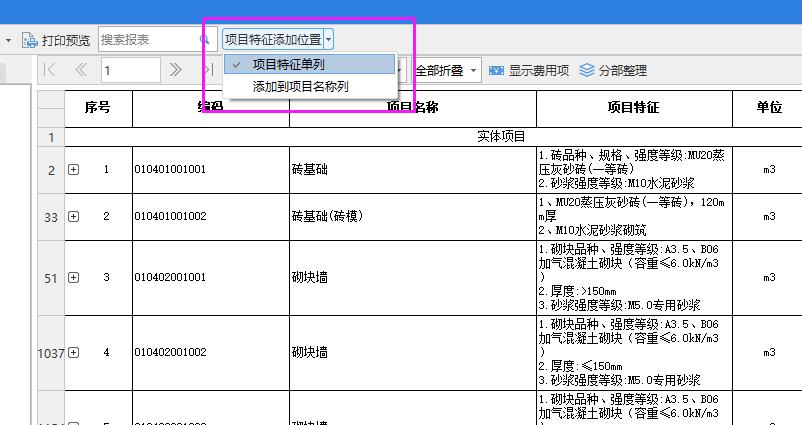Click the print preview icon
This screenshot has width=802, height=425.
point(30,40)
